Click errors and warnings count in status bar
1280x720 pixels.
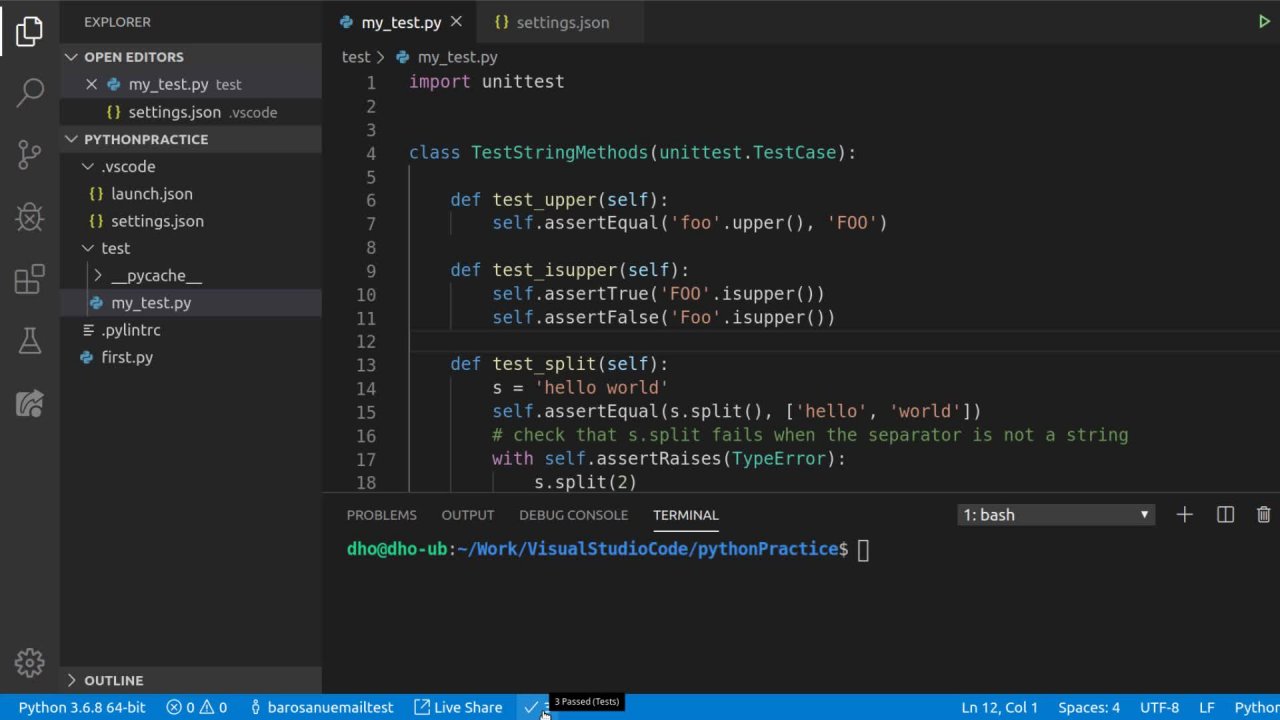pyautogui.click(x=197, y=707)
